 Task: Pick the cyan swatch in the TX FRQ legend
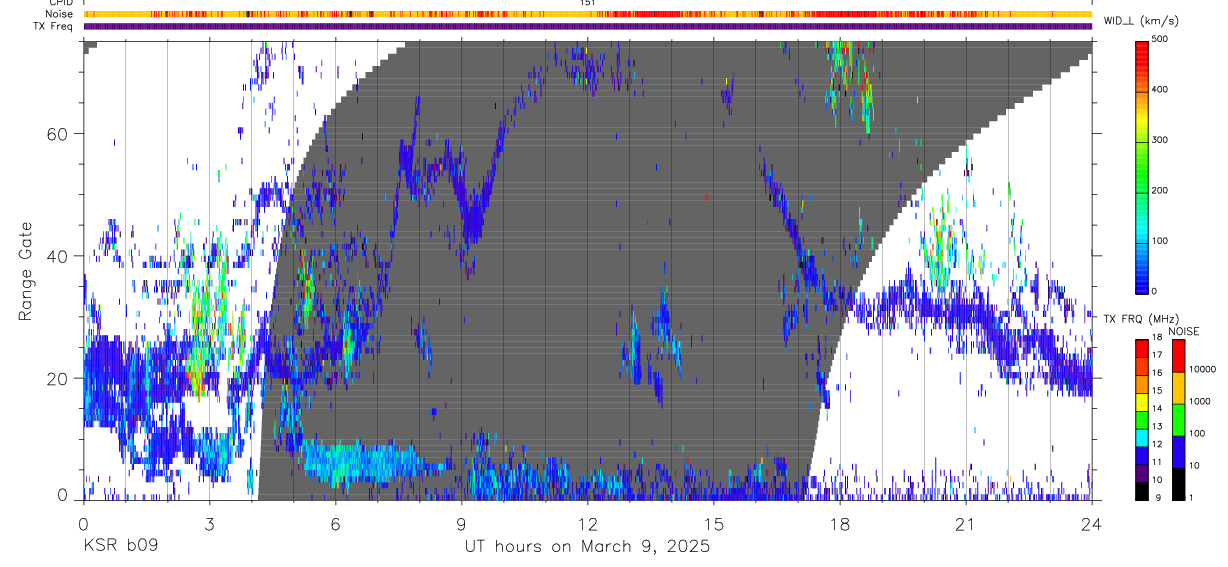[x=1141, y=436]
